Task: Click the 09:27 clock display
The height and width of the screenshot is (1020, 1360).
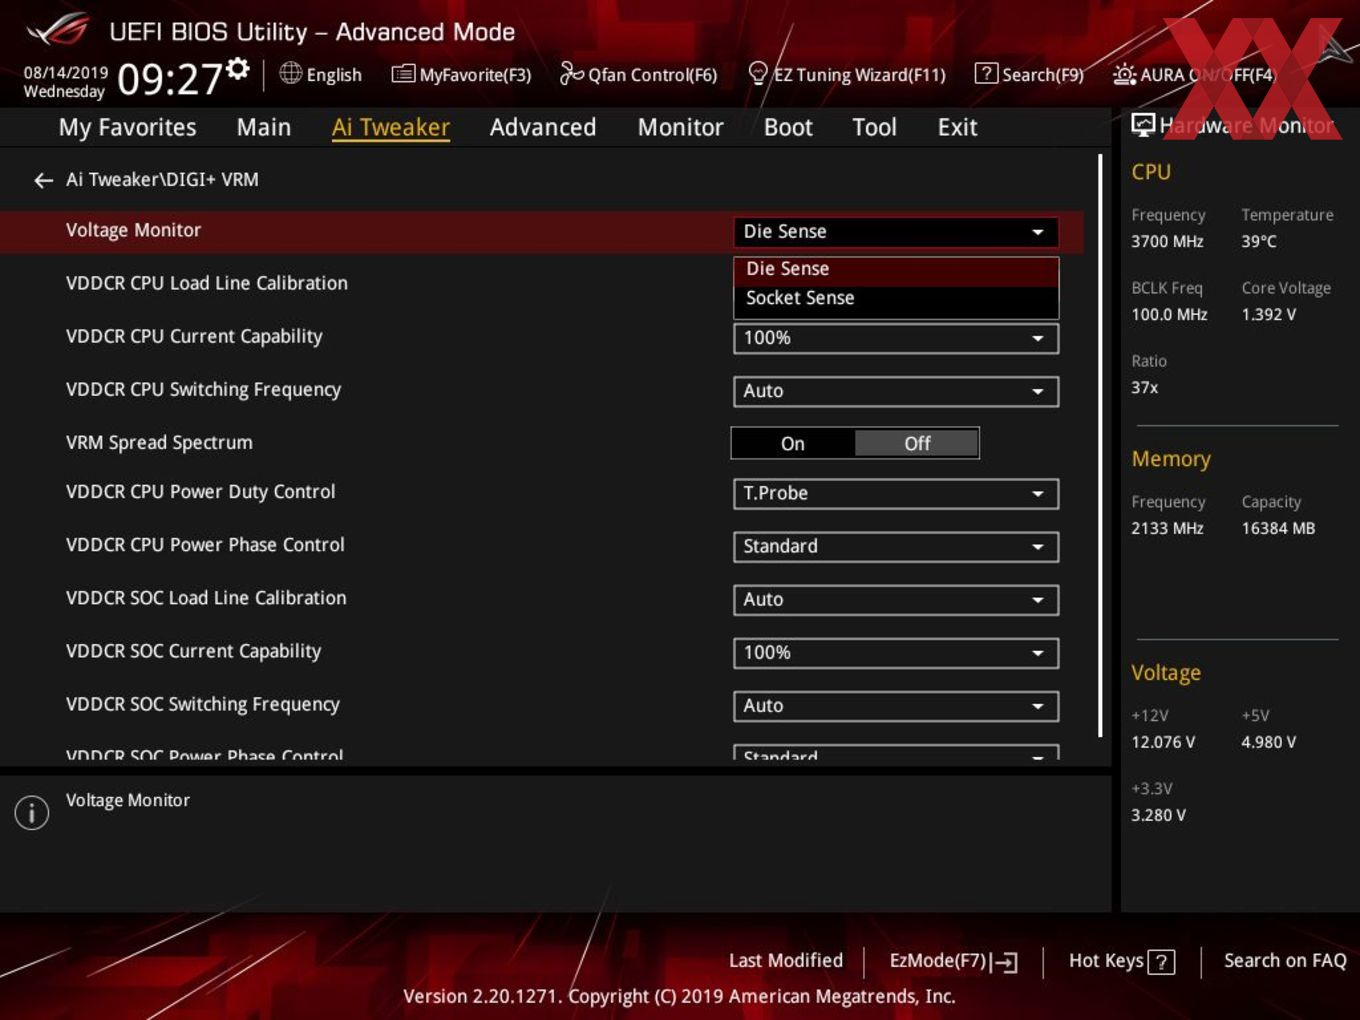Action: point(170,79)
